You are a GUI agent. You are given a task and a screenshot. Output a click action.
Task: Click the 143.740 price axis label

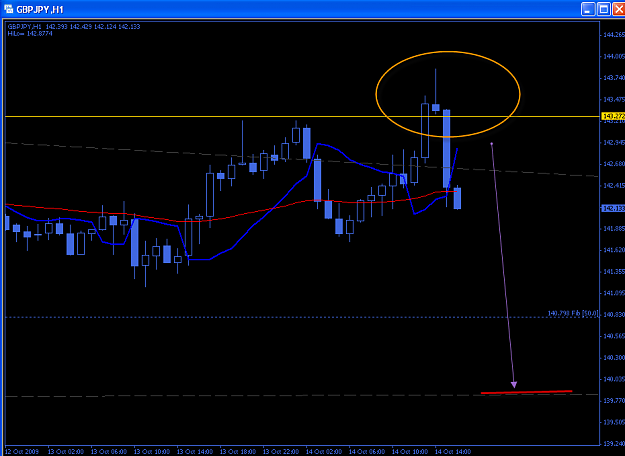point(614,78)
